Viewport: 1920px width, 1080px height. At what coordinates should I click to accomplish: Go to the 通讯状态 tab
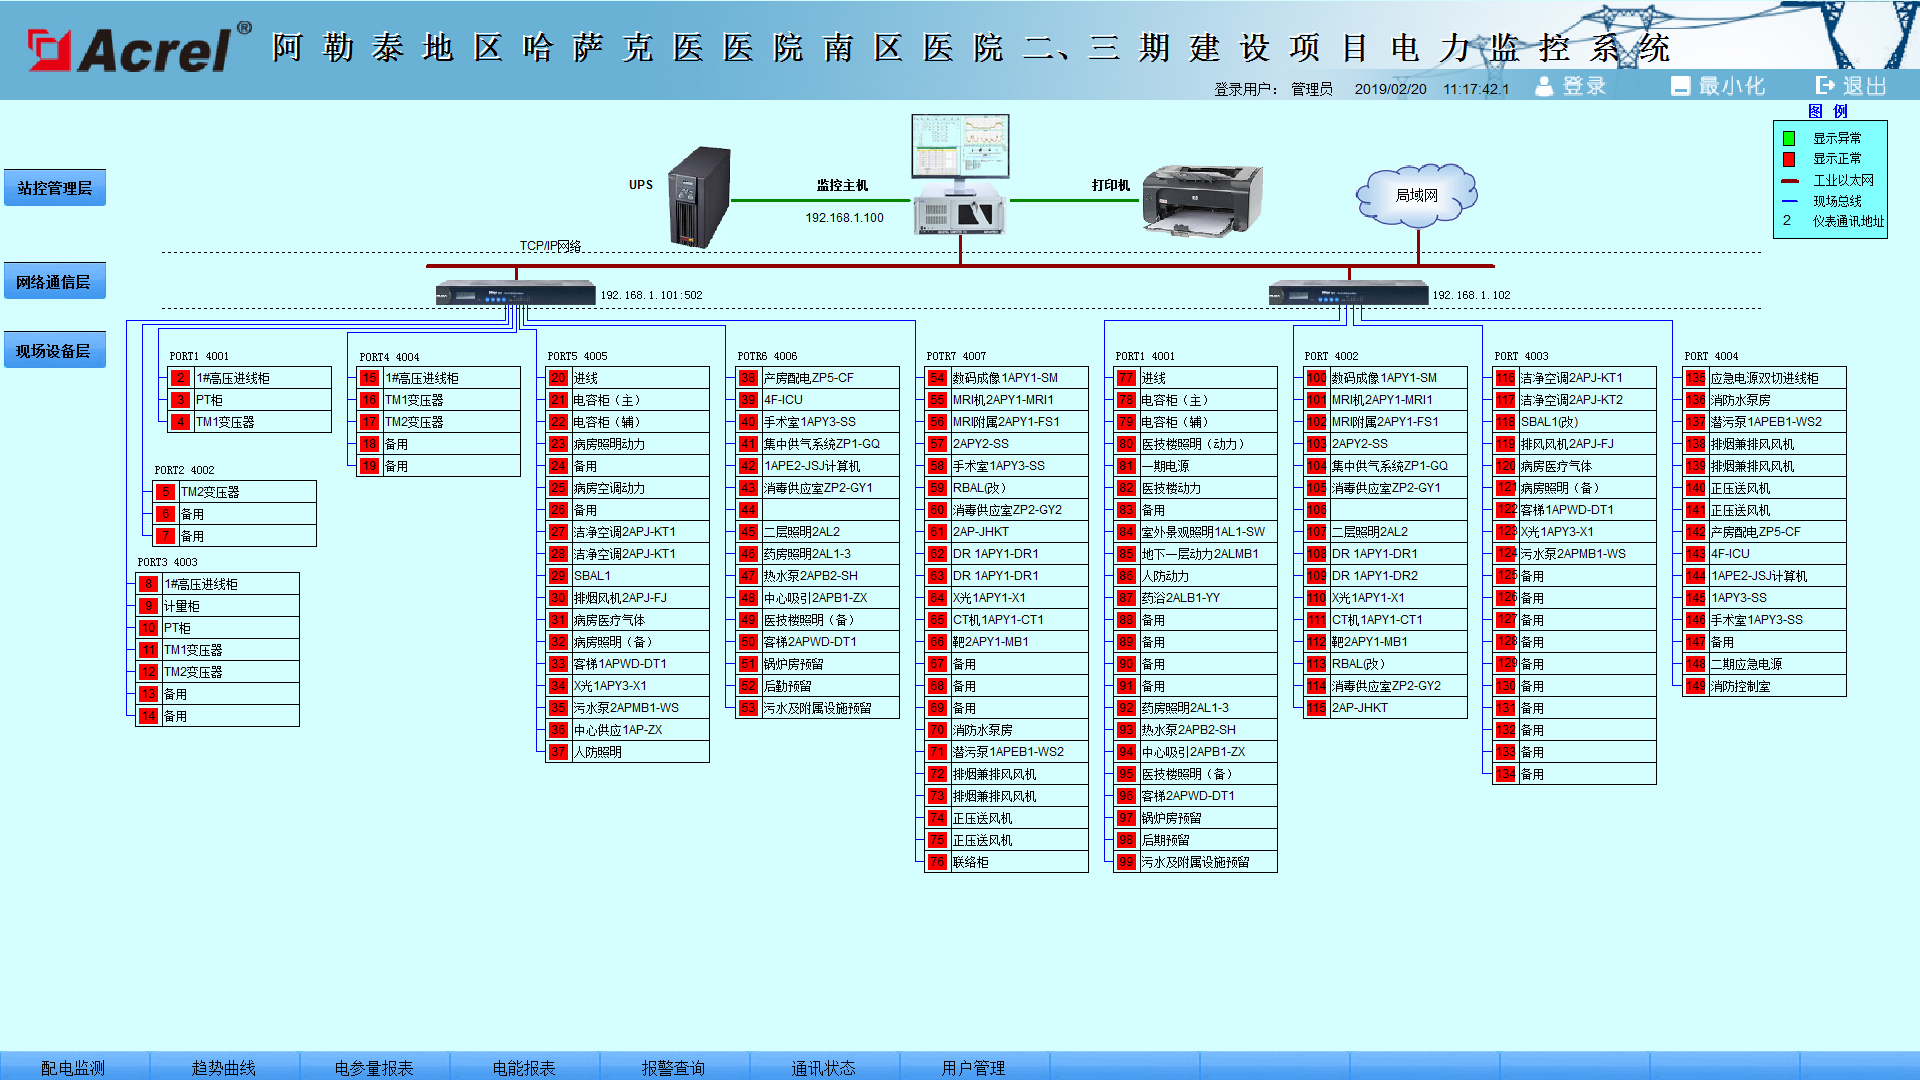(x=824, y=1067)
